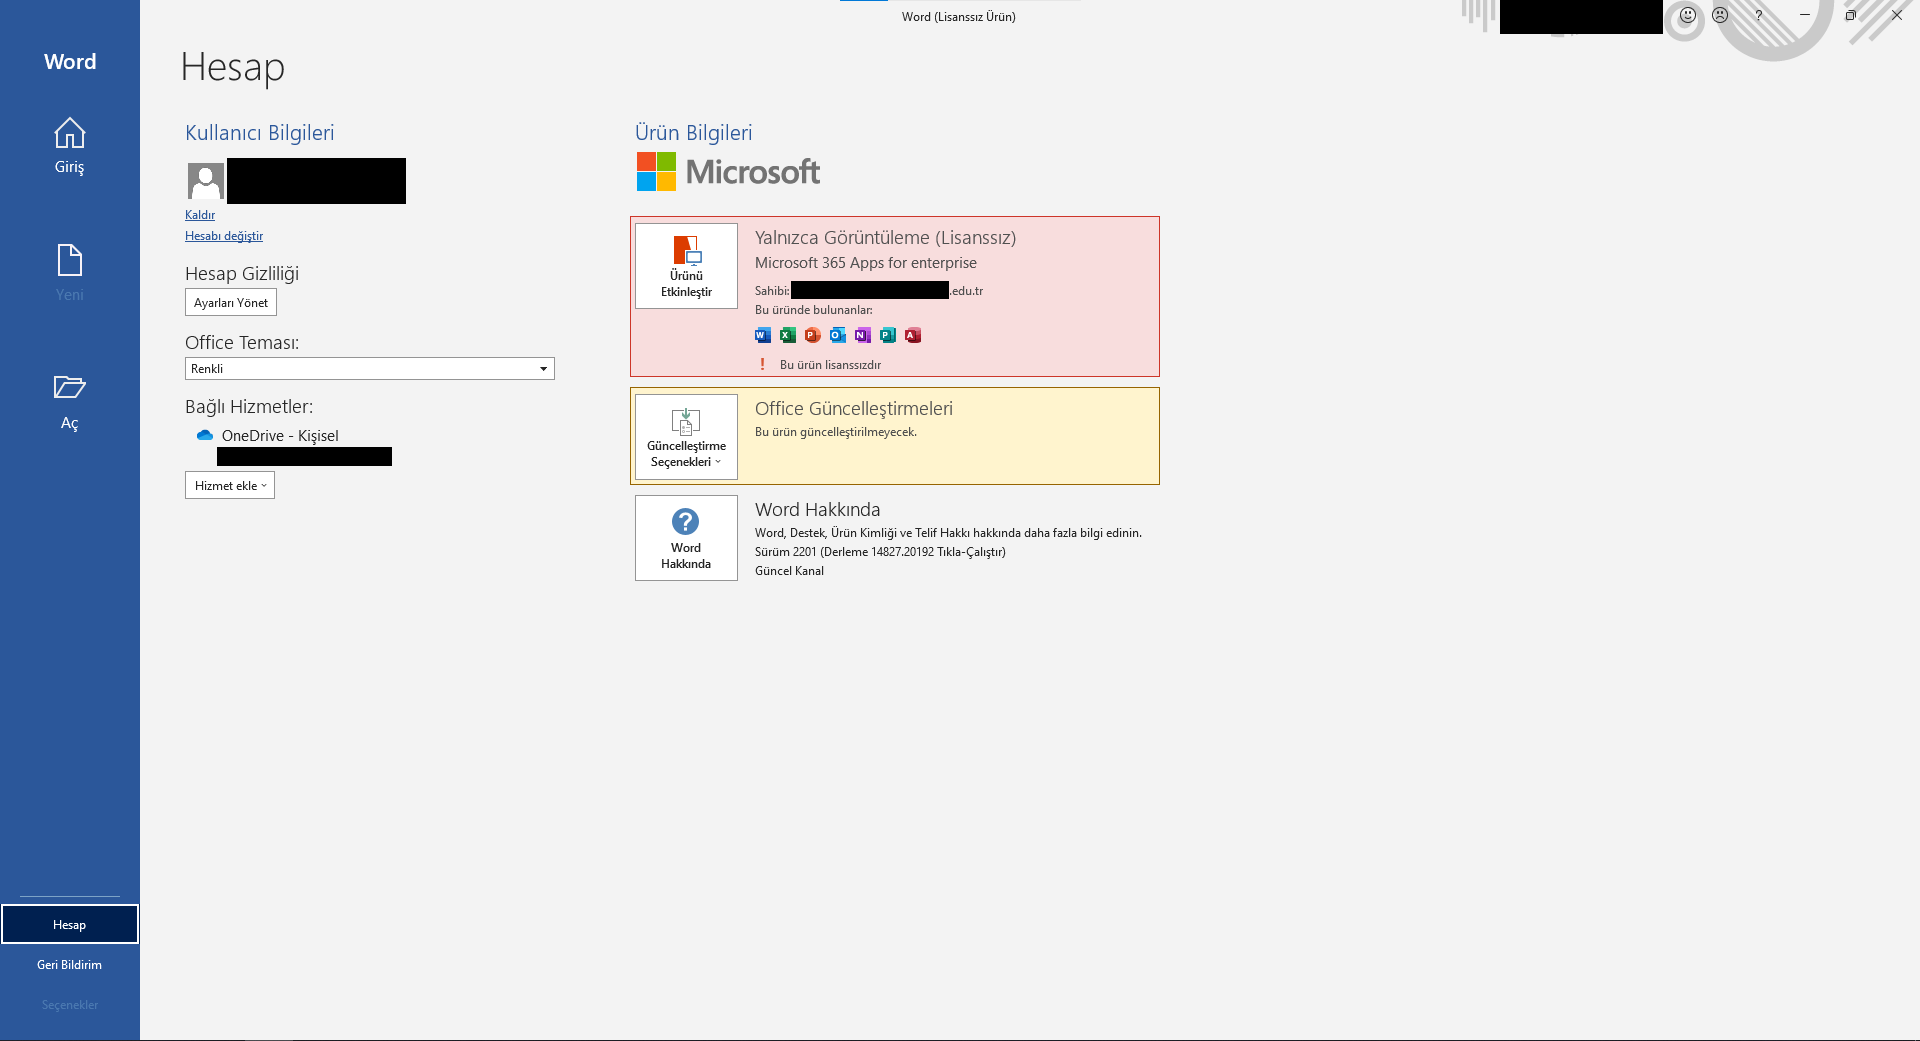This screenshot has width=1920, height=1041.
Task: Expand the Hizmet ekle dropdown button
Action: pos(230,486)
